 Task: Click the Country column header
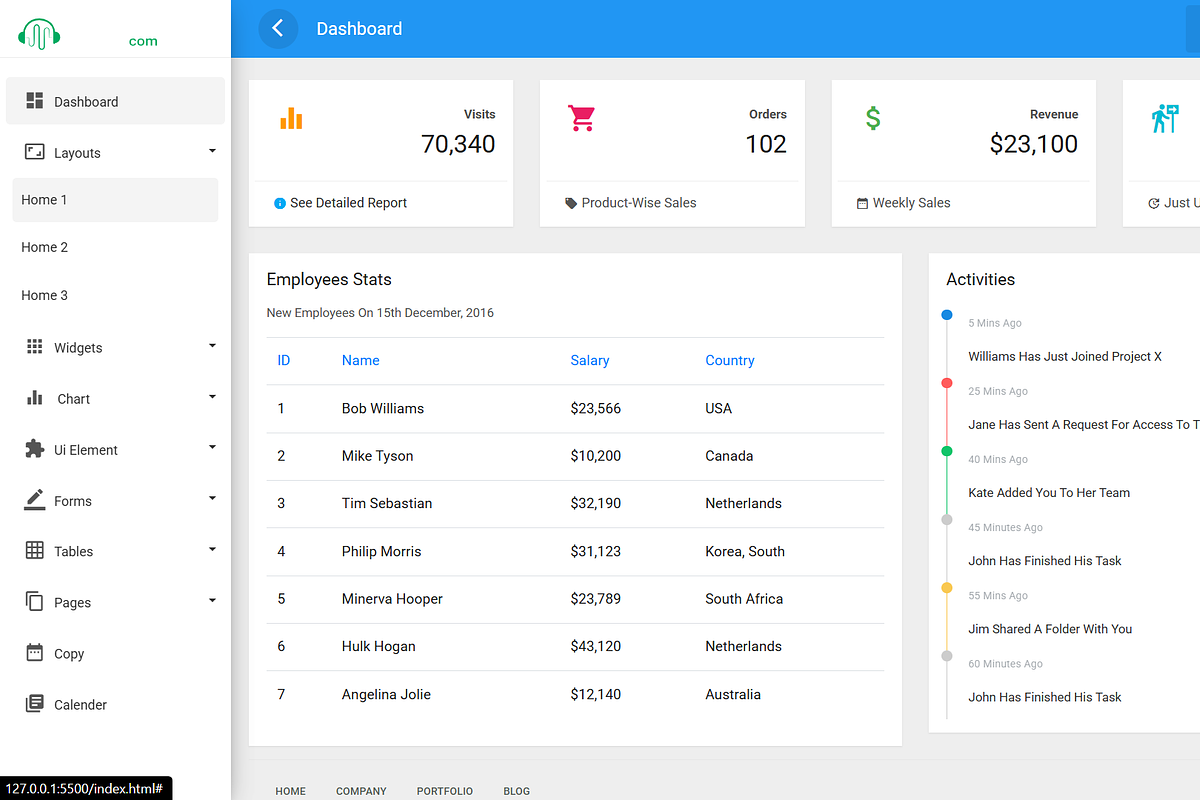tap(730, 360)
